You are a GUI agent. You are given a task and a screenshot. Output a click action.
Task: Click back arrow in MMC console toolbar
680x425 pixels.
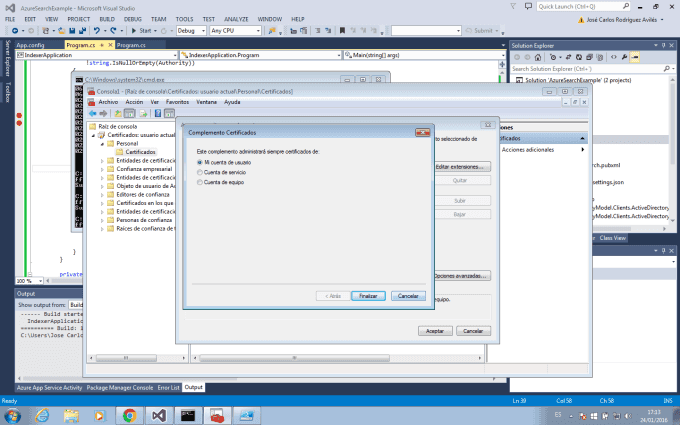[x=93, y=114]
